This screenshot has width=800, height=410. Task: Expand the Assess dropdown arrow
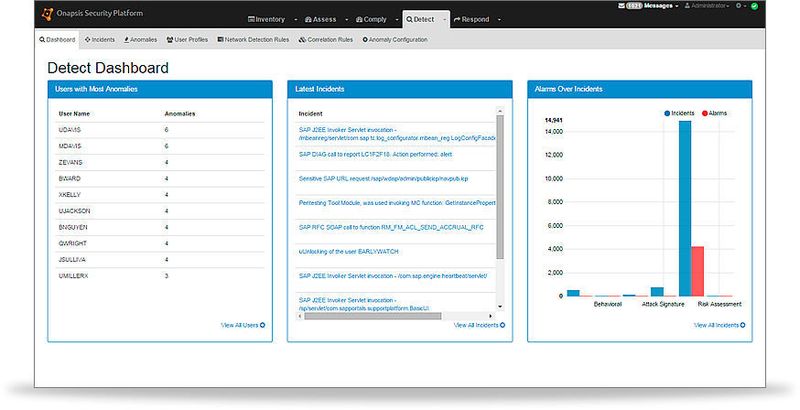tap(346, 20)
